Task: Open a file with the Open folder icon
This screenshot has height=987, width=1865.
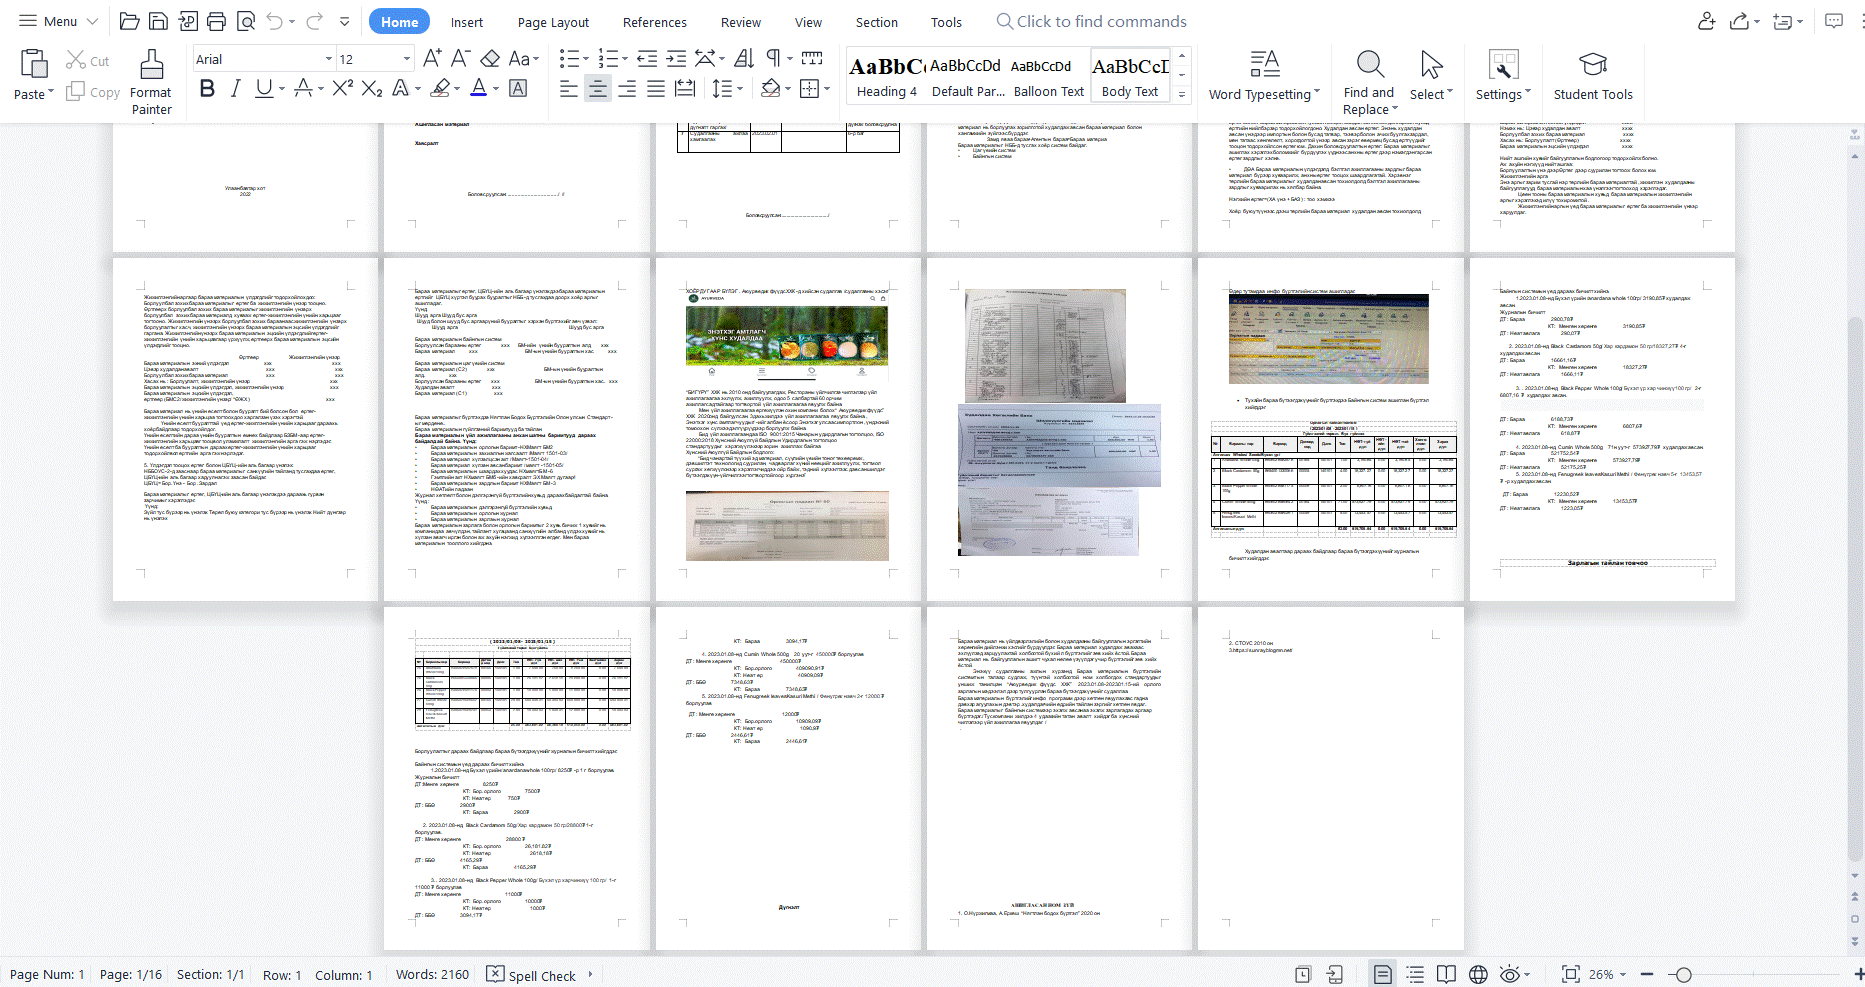Action: [x=129, y=21]
